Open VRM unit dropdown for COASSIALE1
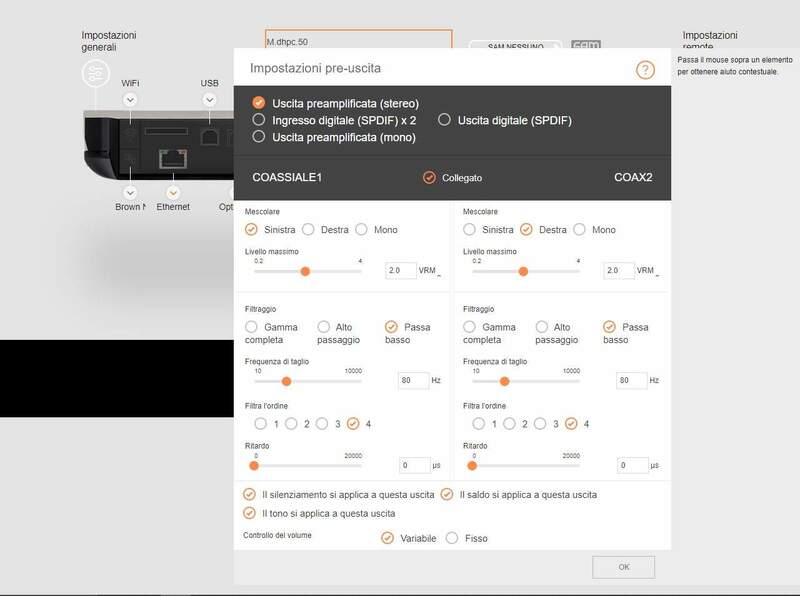The height and width of the screenshot is (596, 800). pyautogui.click(x=439, y=272)
